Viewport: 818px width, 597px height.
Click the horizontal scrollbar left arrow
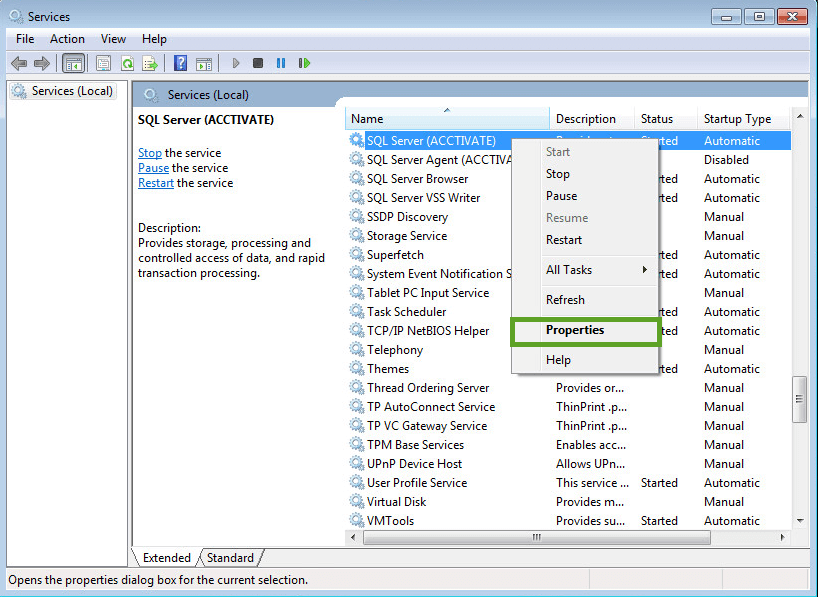[x=353, y=537]
